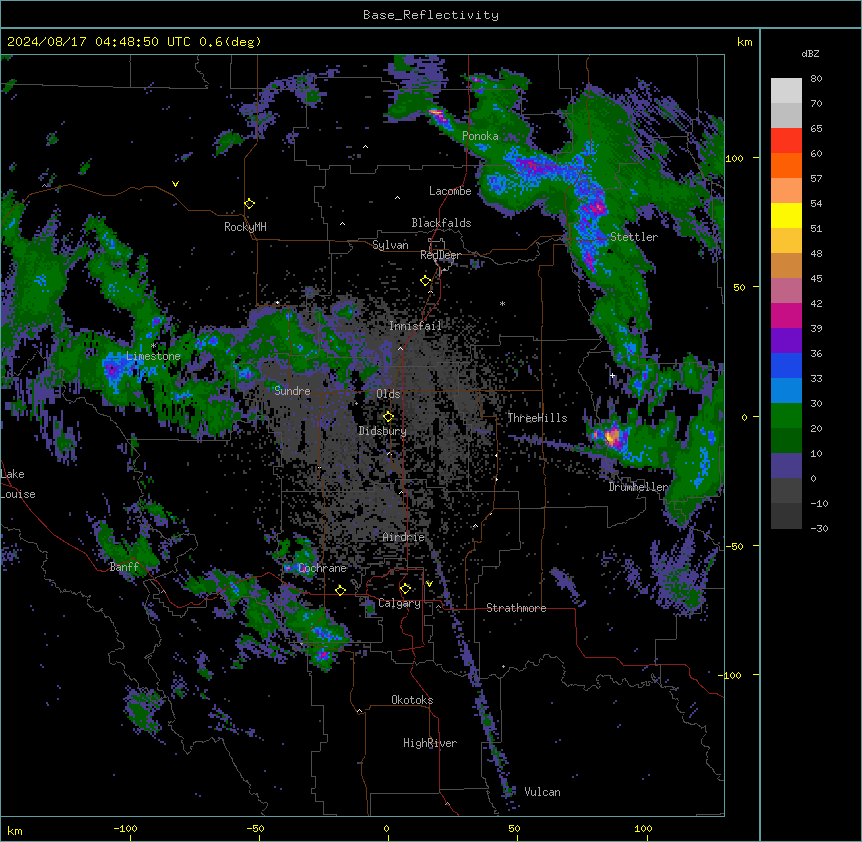Click the Banff label
This screenshot has width=862, height=842.
point(124,567)
